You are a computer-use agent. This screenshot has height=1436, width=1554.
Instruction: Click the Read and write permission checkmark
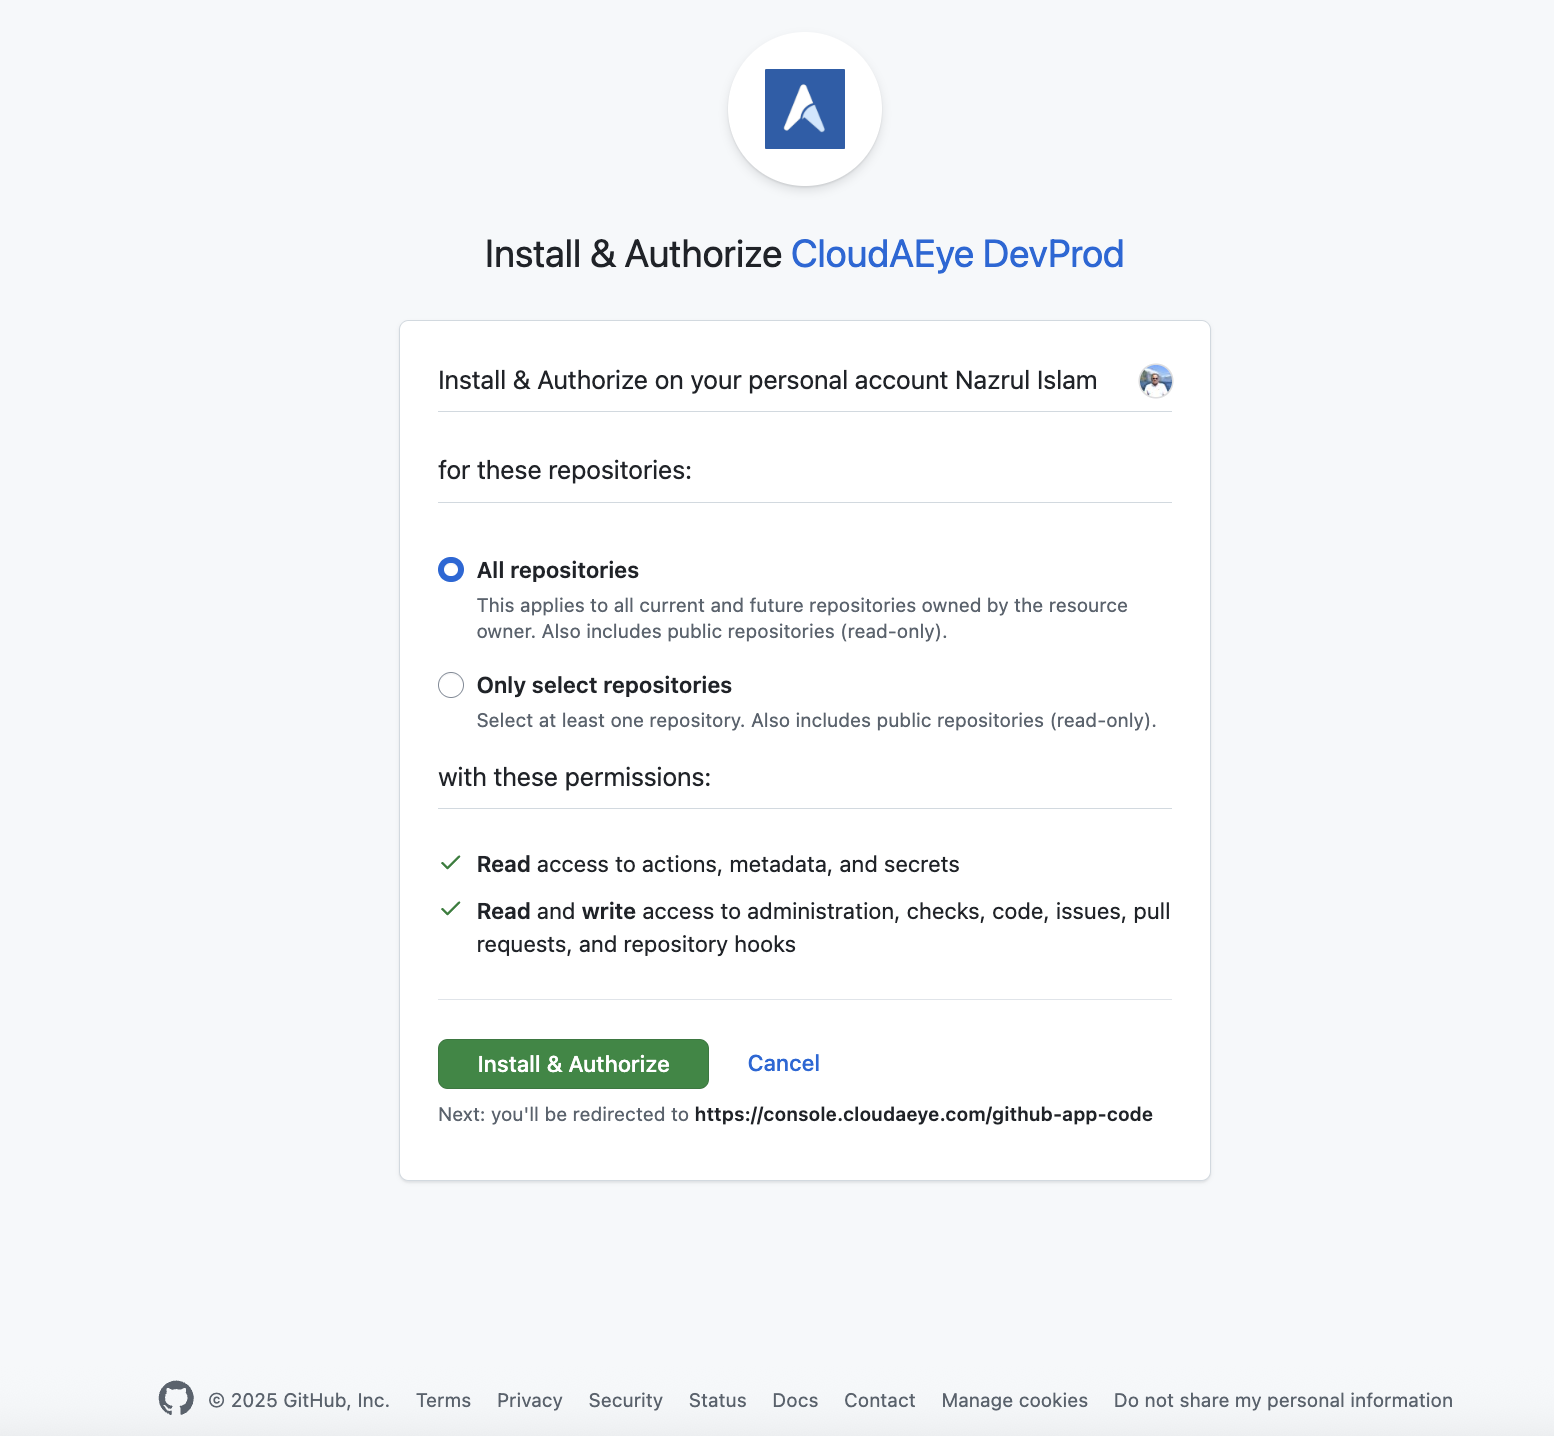(451, 909)
